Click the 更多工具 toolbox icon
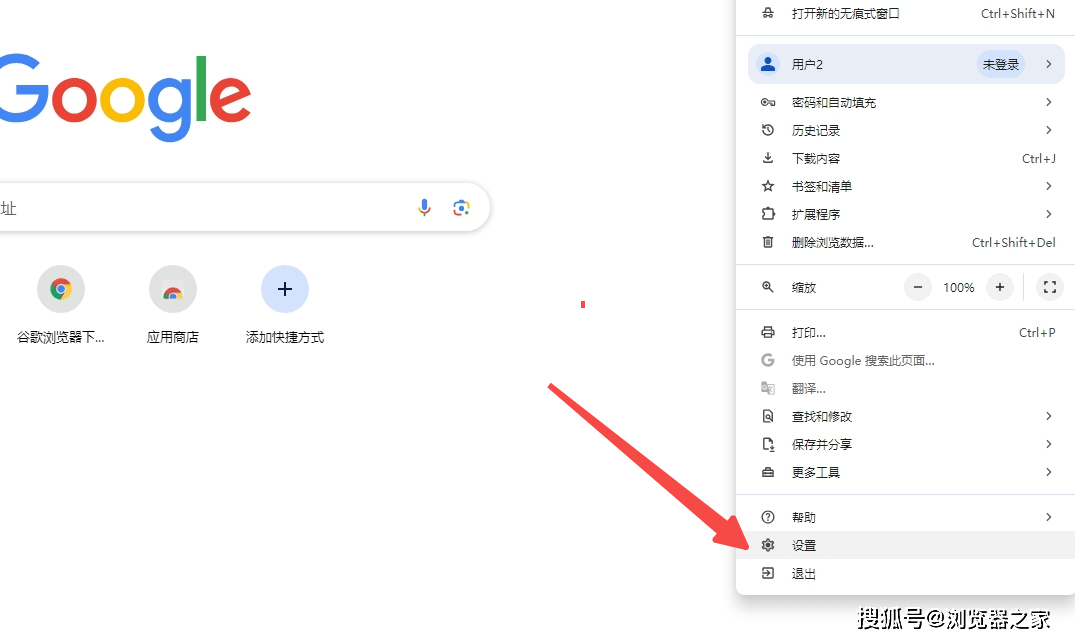1075x642 pixels. 768,472
